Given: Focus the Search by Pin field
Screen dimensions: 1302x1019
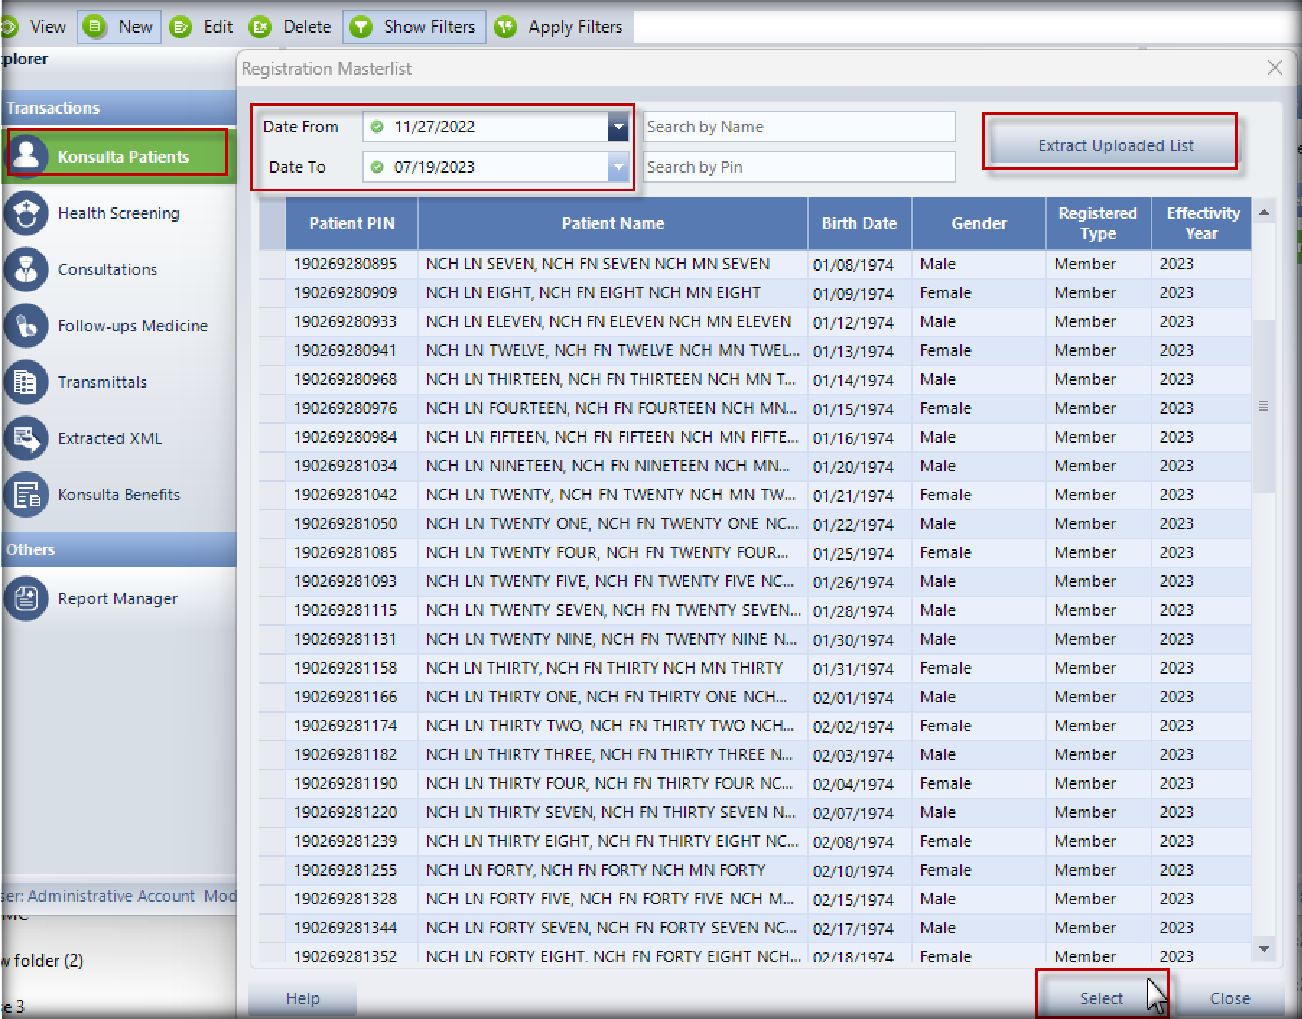Looking at the screenshot, I should point(798,167).
